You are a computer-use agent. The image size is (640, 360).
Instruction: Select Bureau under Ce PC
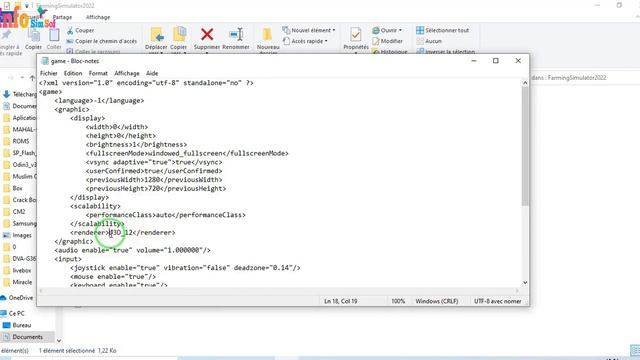coord(17,325)
